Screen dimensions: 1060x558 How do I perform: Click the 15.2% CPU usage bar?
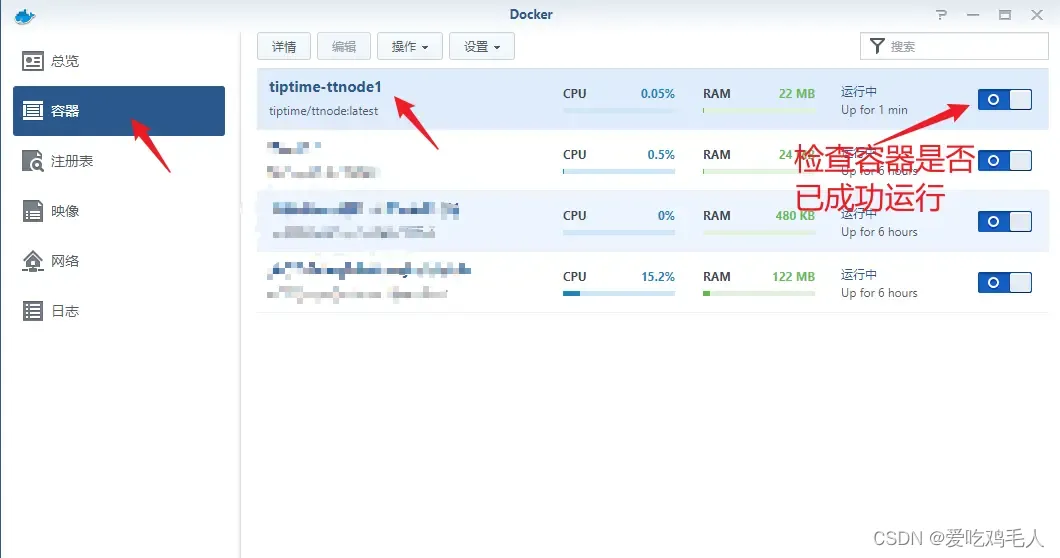click(619, 294)
